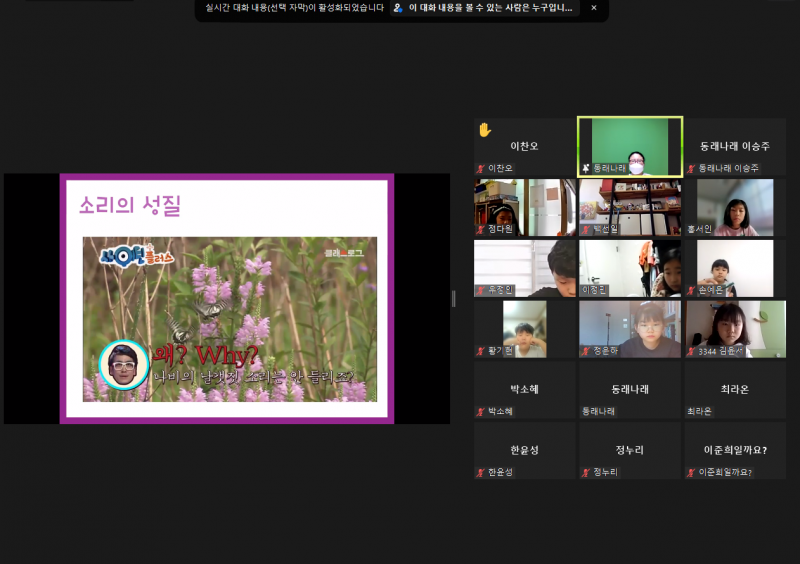The image size is (800, 564).
Task: Click the muted mic icon beside 이준희일까요?
Action: point(691,473)
